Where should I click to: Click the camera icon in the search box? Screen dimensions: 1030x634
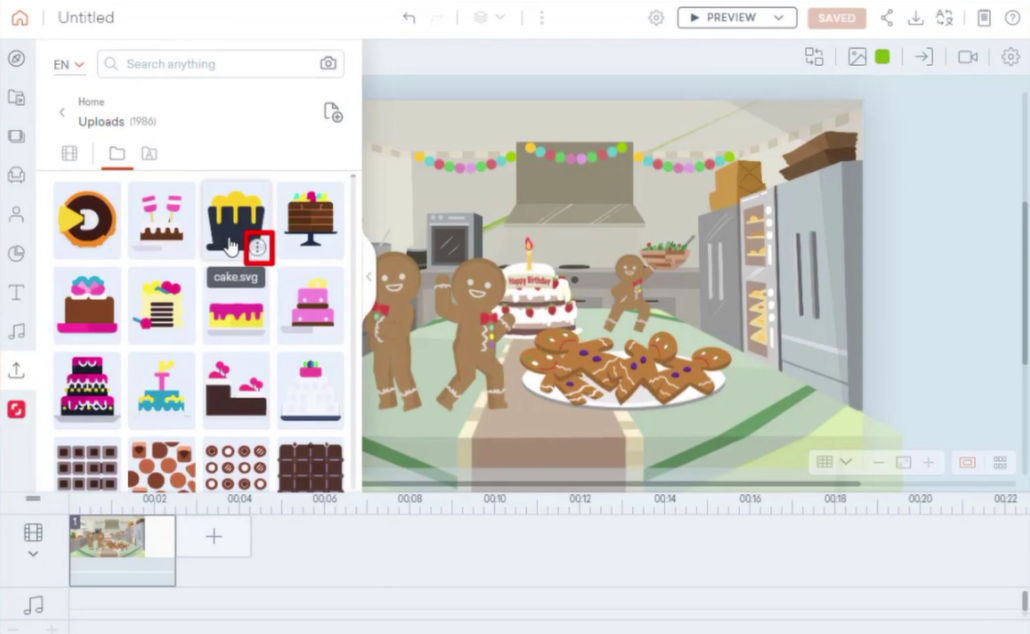(328, 64)
